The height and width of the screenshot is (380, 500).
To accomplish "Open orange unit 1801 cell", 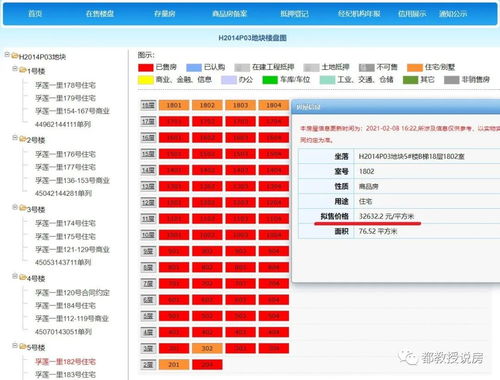I will click(174, 105).
